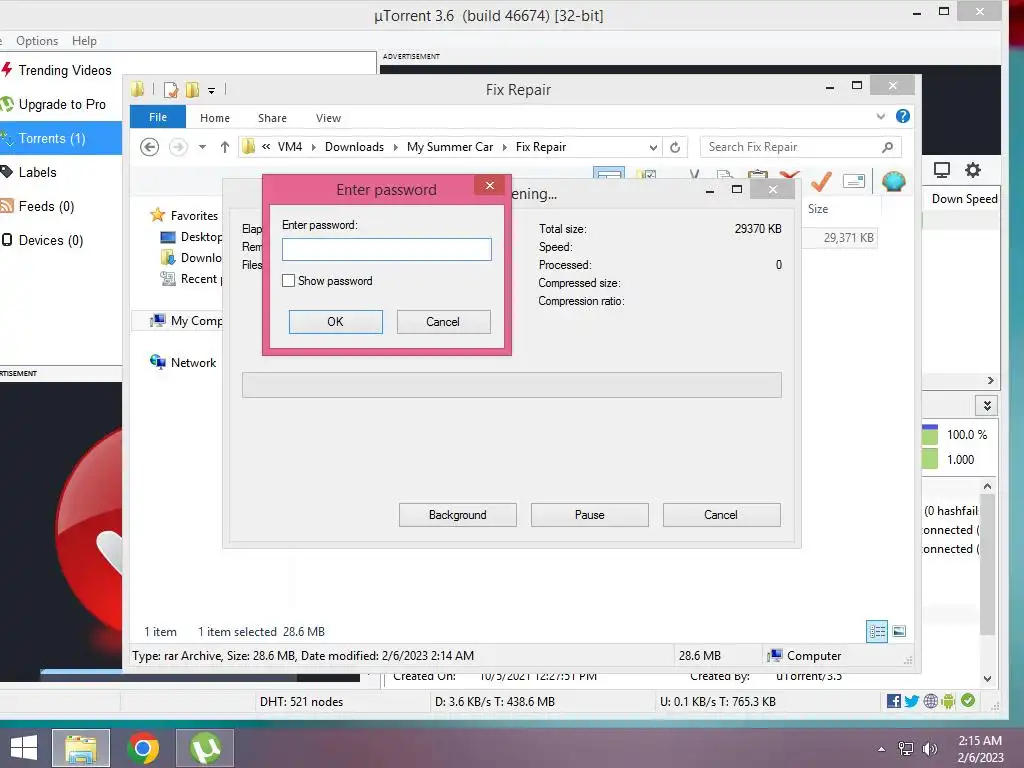Click the Back arrow in Fix Repair window
1024x768 pixels.
click(150, 147)
